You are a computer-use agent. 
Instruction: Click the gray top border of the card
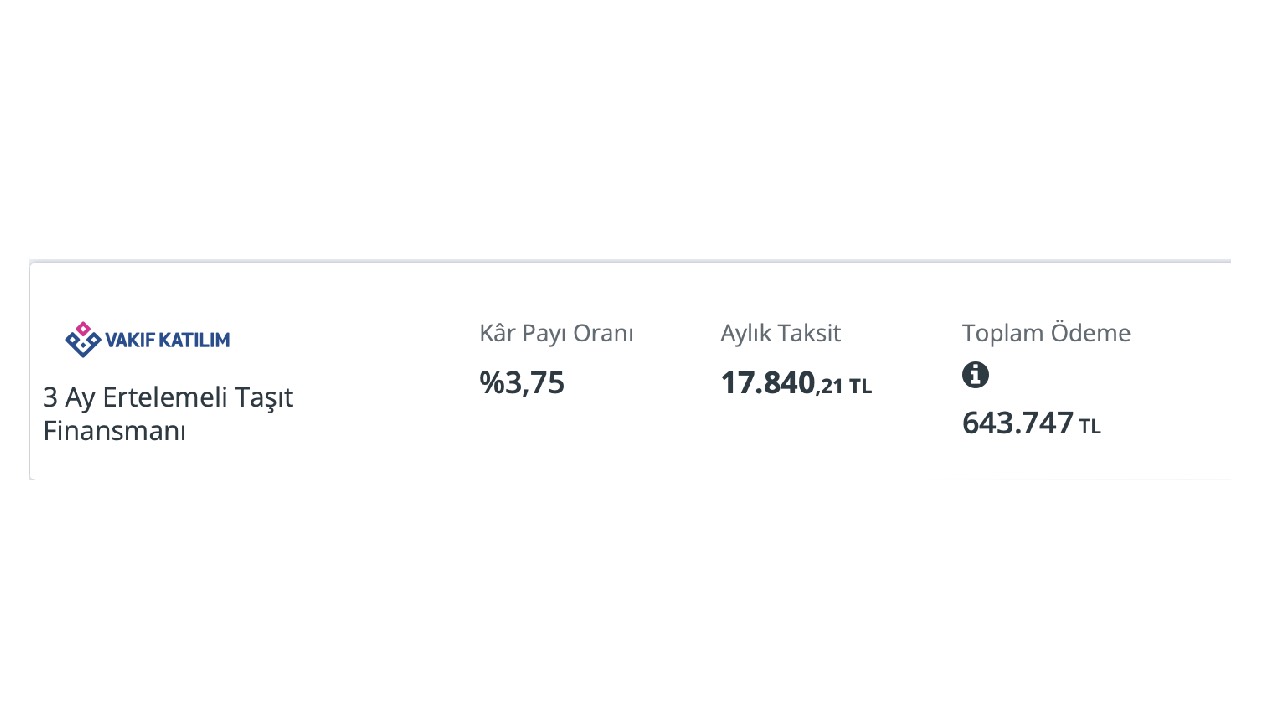click(630, 261)
